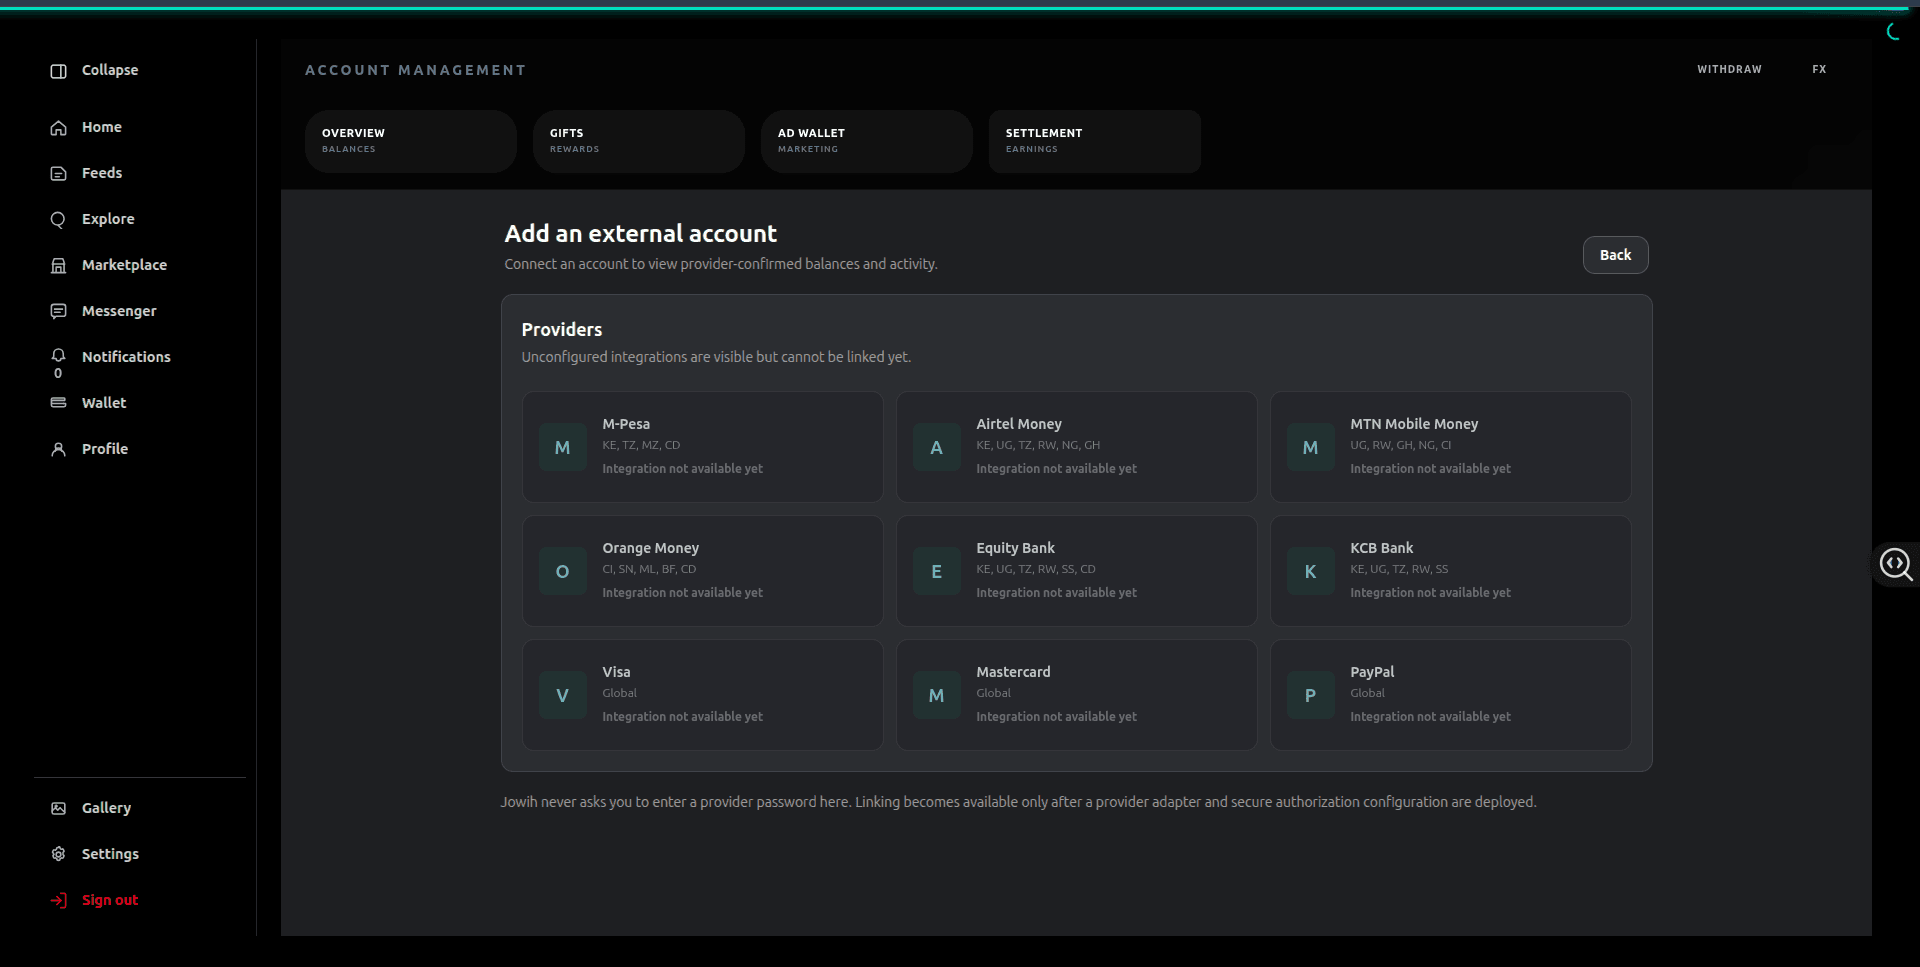Viewport: 1920px width, 967px height.
Task: Click the Settings menu label
Action: [110, 854]
